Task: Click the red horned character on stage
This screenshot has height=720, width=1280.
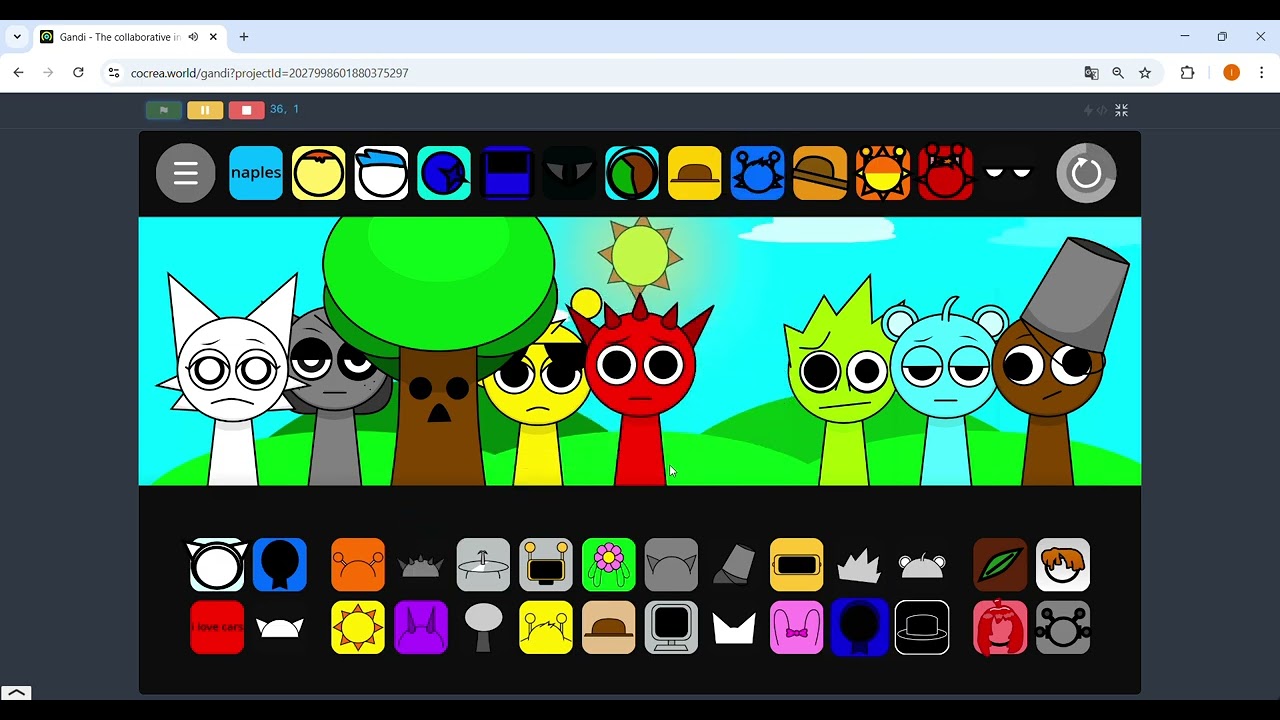Action: coord(640,385)
